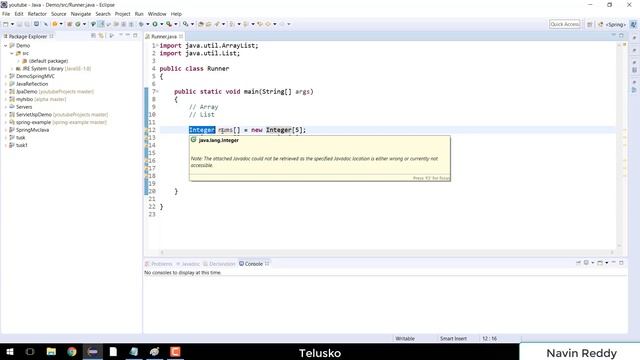The width and height of the screenshot is (640, 360).
Task: Click the Open Console icon in Console panel
Action: point(600,263)
